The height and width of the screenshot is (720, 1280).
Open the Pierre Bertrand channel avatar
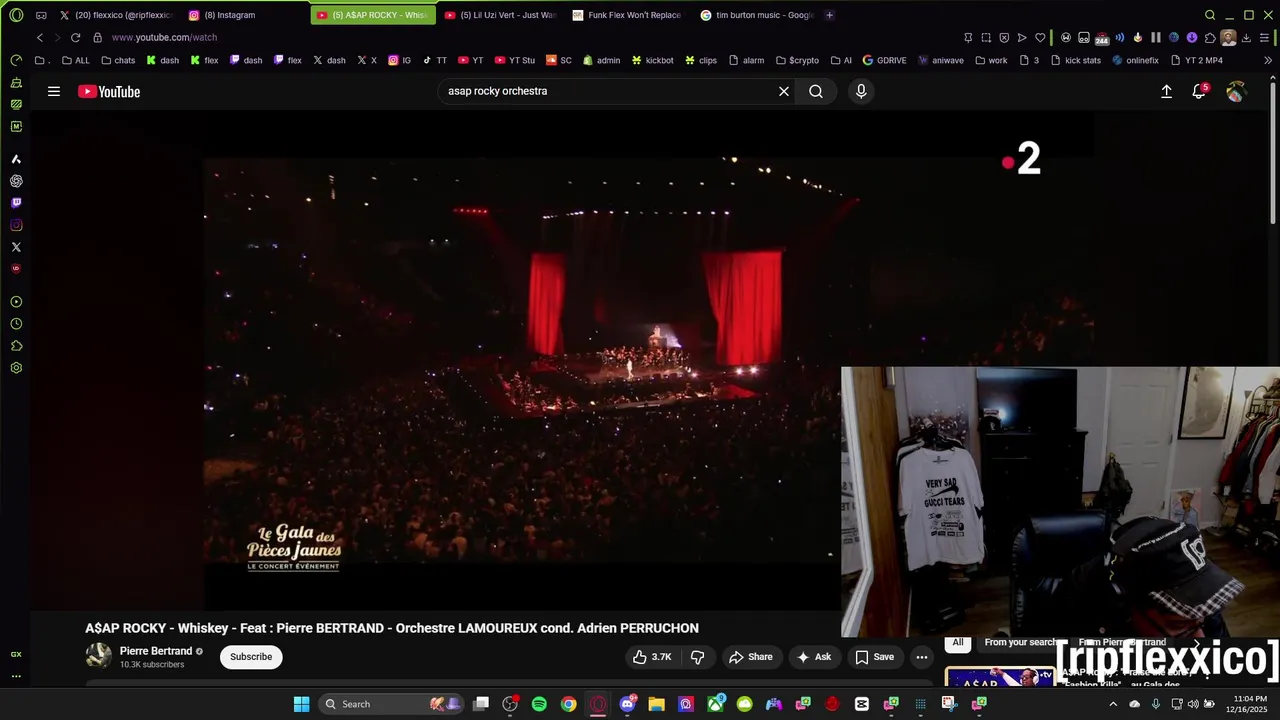tap(98, 656)
